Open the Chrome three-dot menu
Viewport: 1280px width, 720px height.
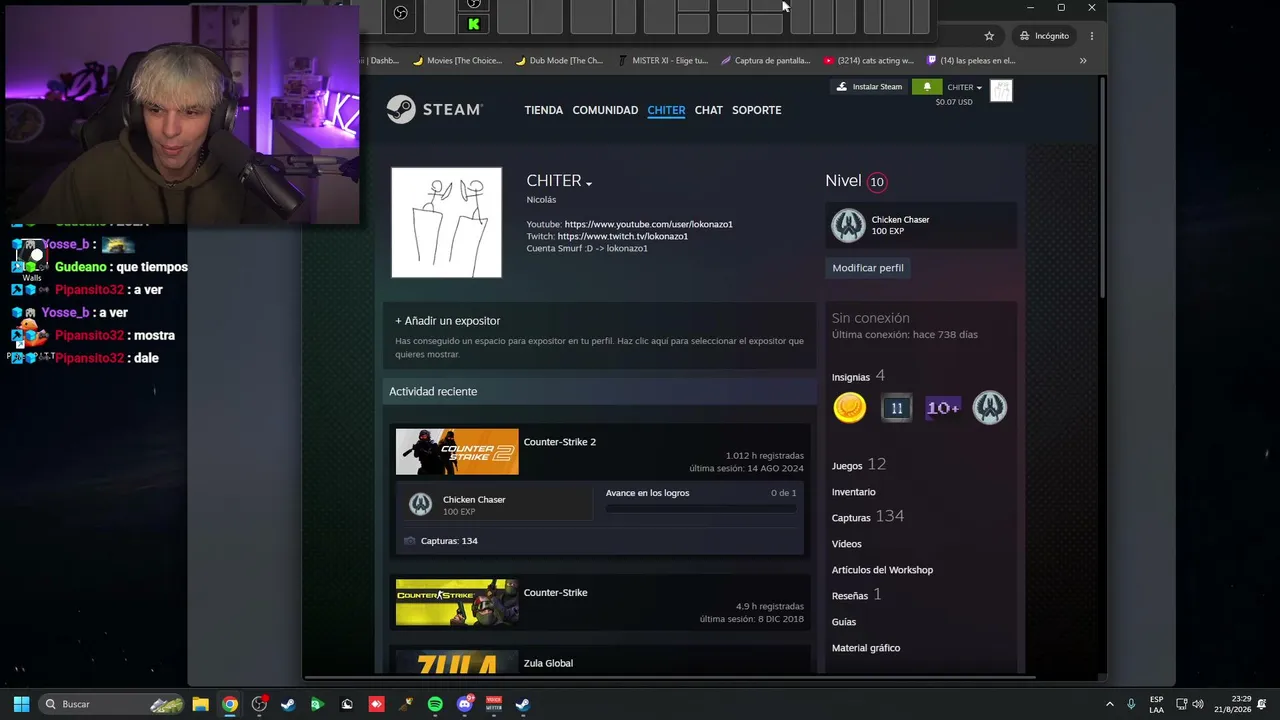[1092, 36]
